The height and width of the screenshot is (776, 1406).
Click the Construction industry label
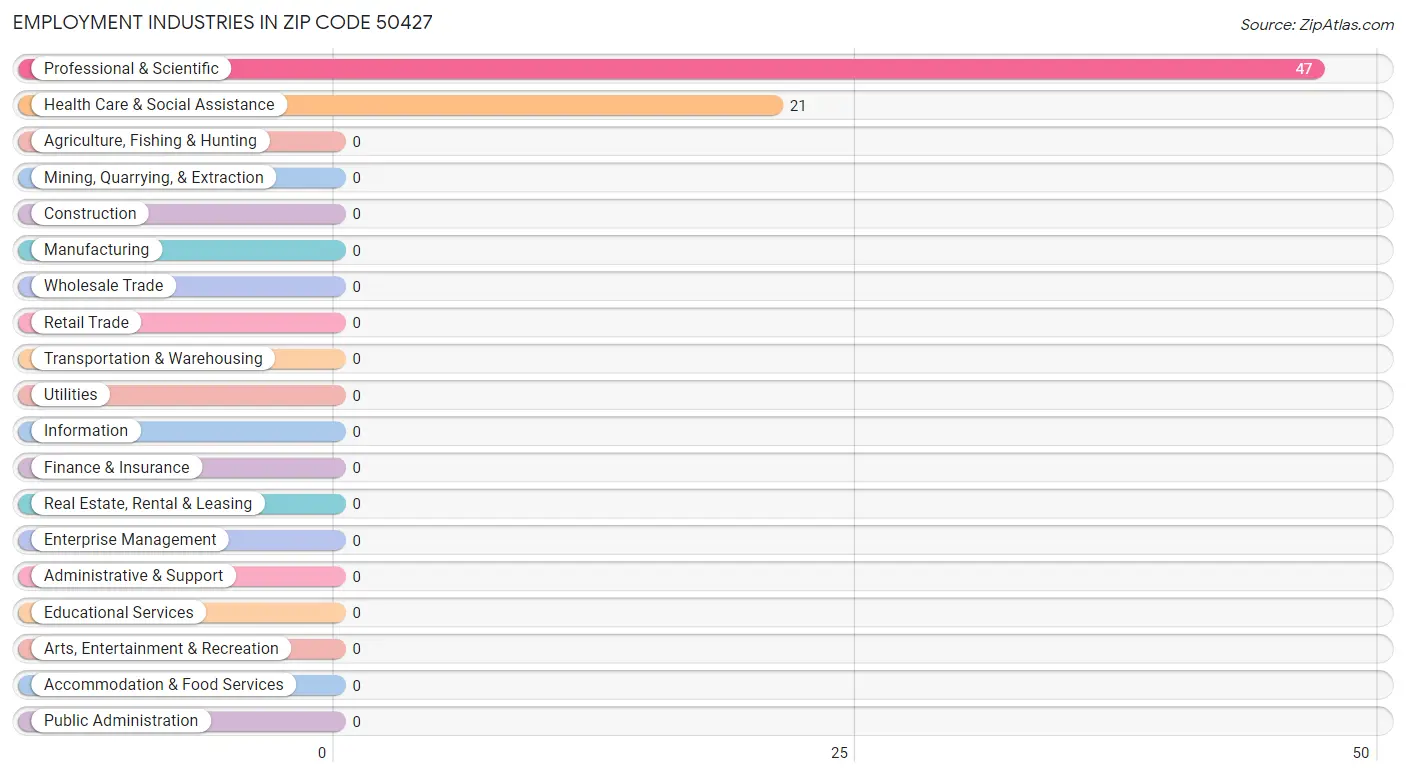90,213
